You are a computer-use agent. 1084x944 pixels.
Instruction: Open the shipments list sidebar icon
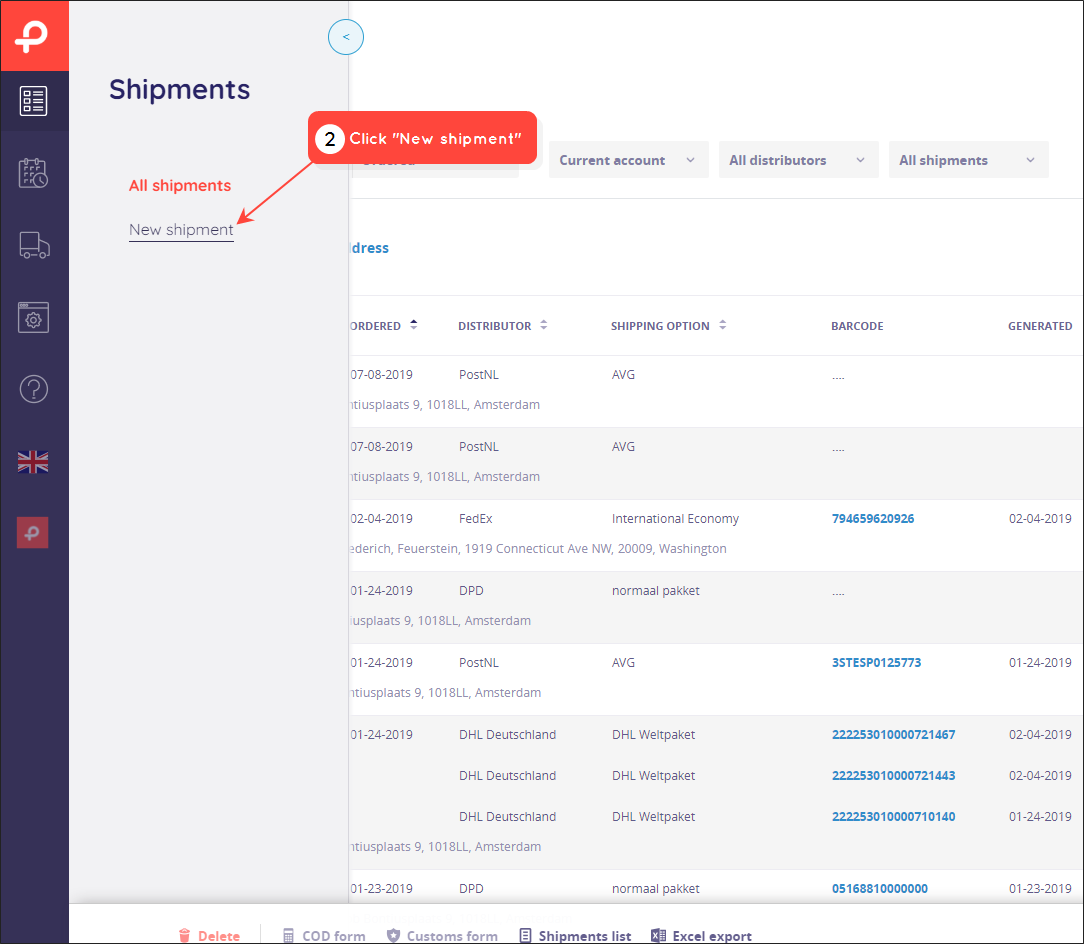[33, 101]
